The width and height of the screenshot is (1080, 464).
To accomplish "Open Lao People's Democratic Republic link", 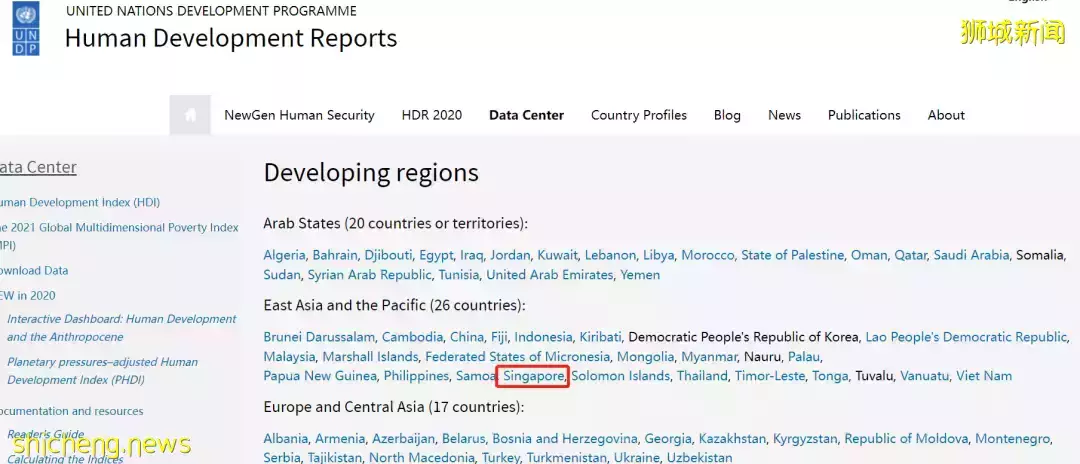I will click(966, 337).
